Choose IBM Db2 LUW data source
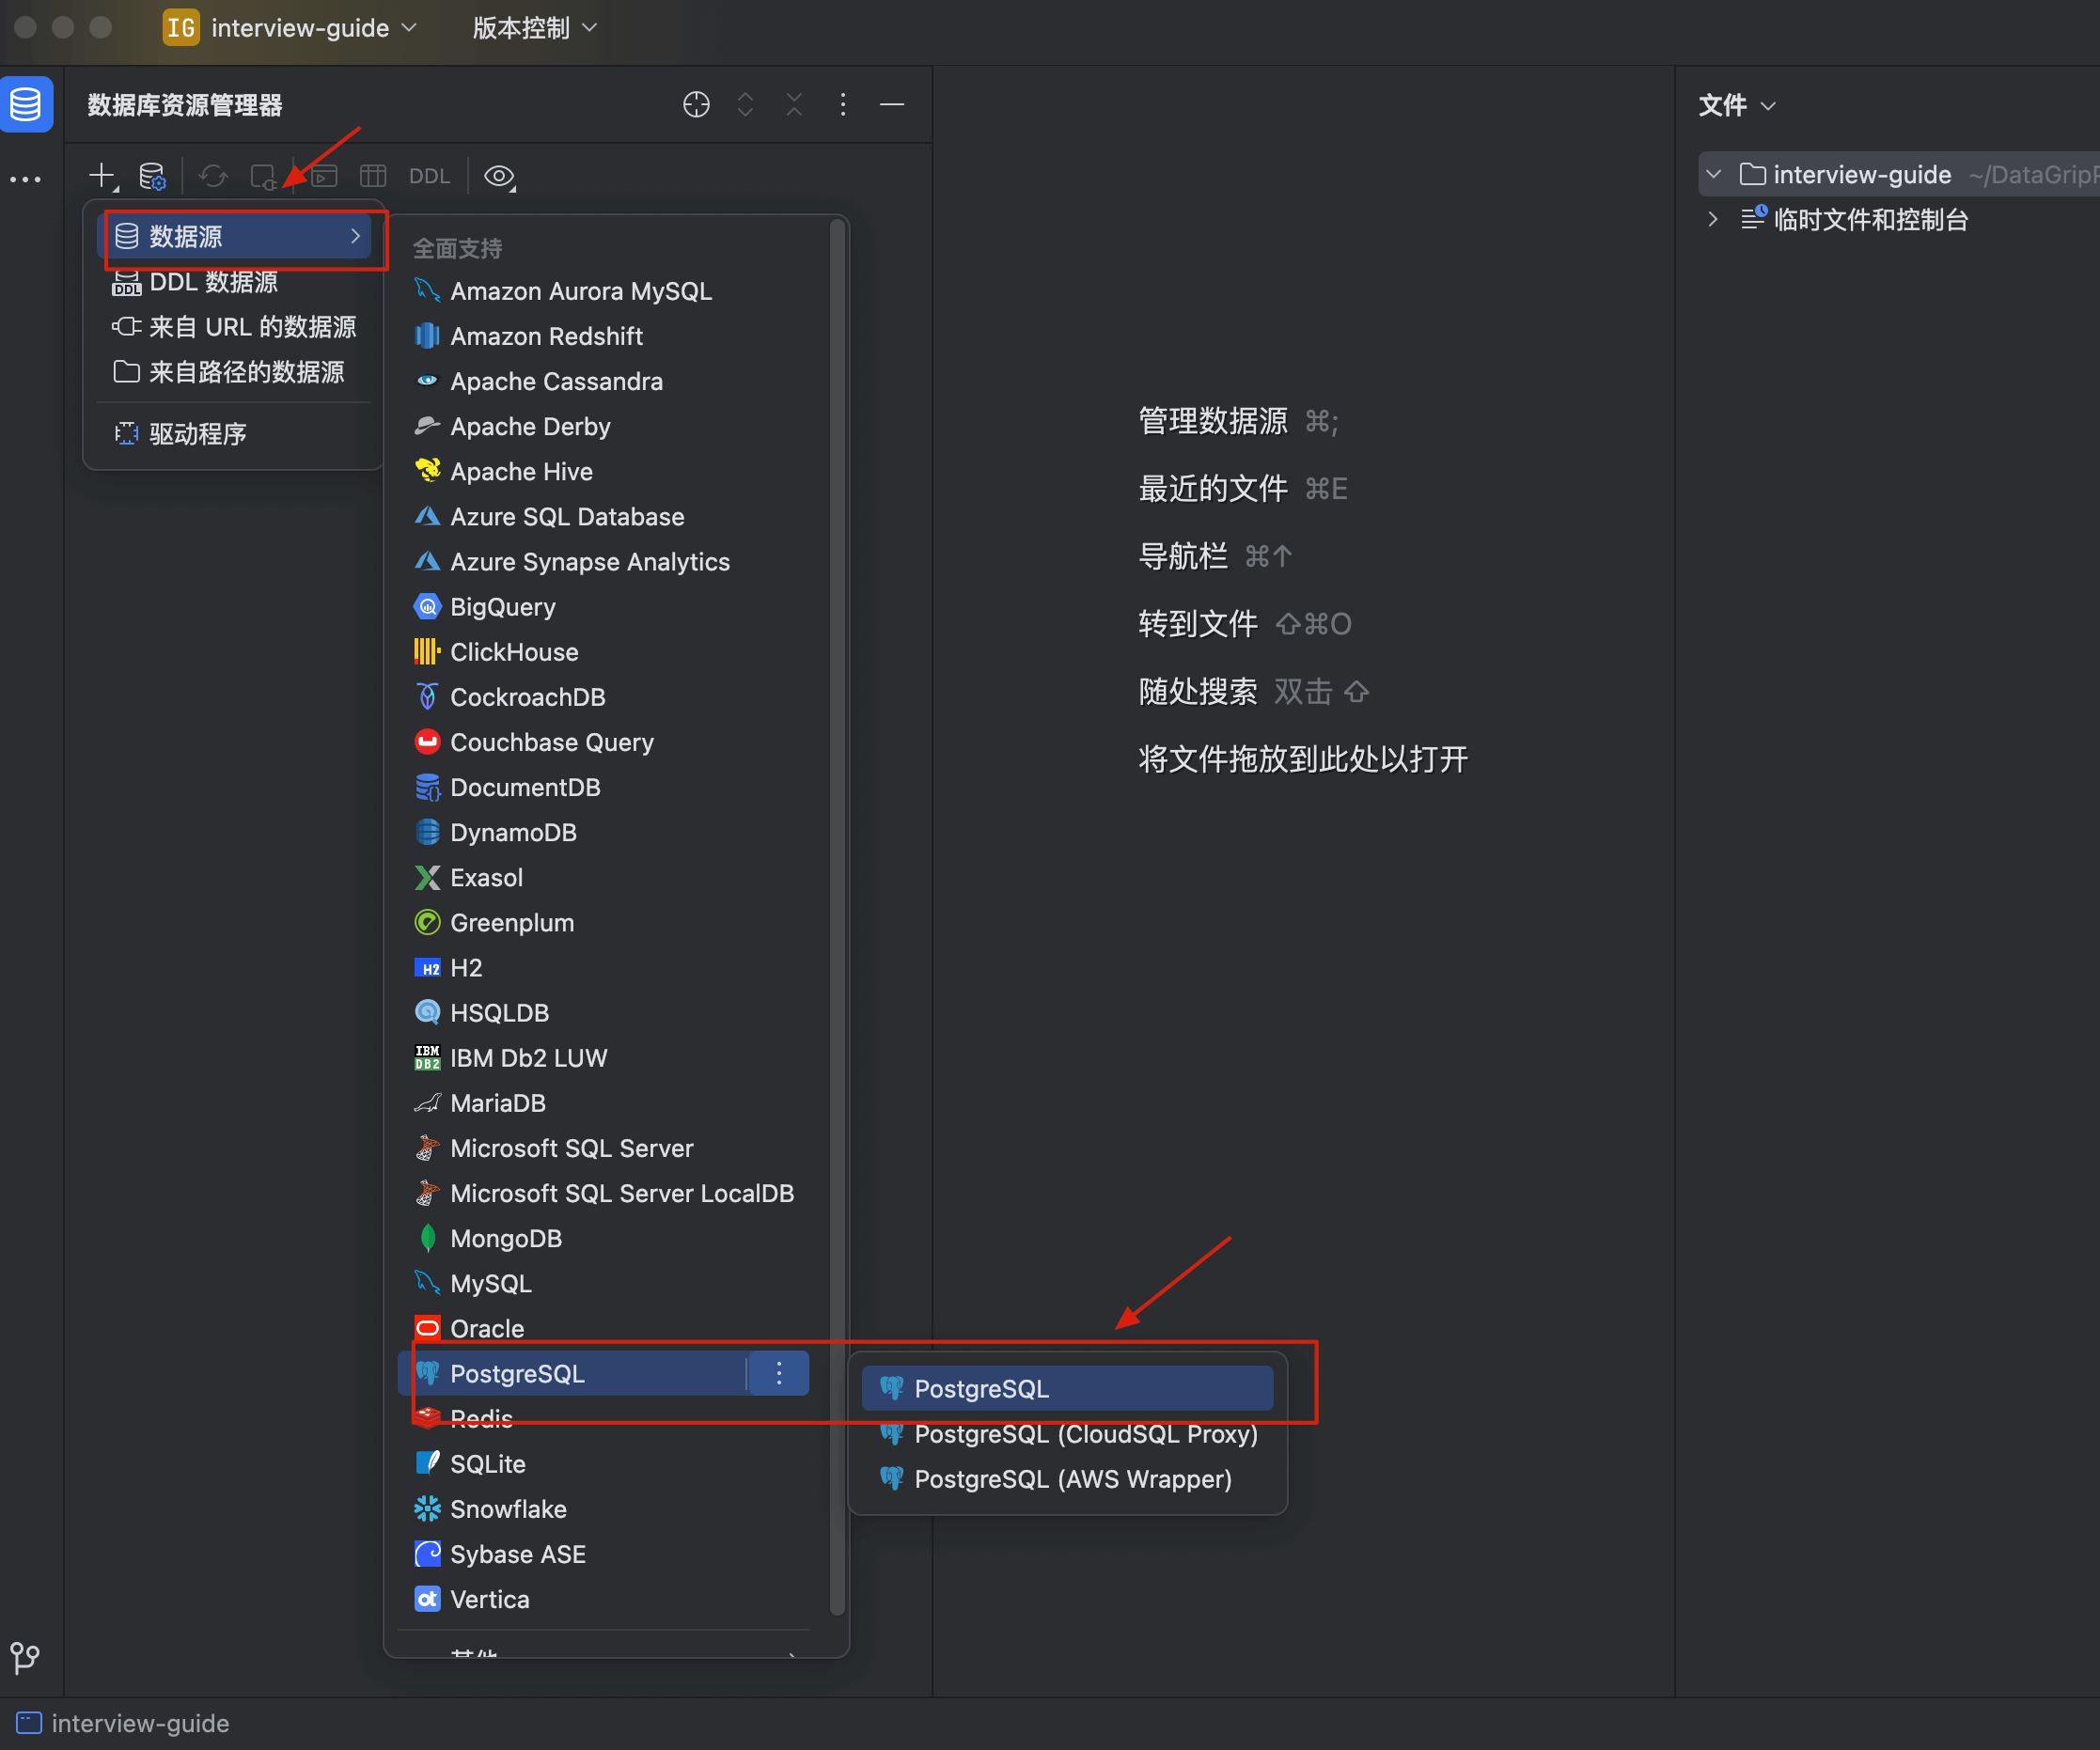Screen dimensions: 2100x1750 pos(604,1058)
